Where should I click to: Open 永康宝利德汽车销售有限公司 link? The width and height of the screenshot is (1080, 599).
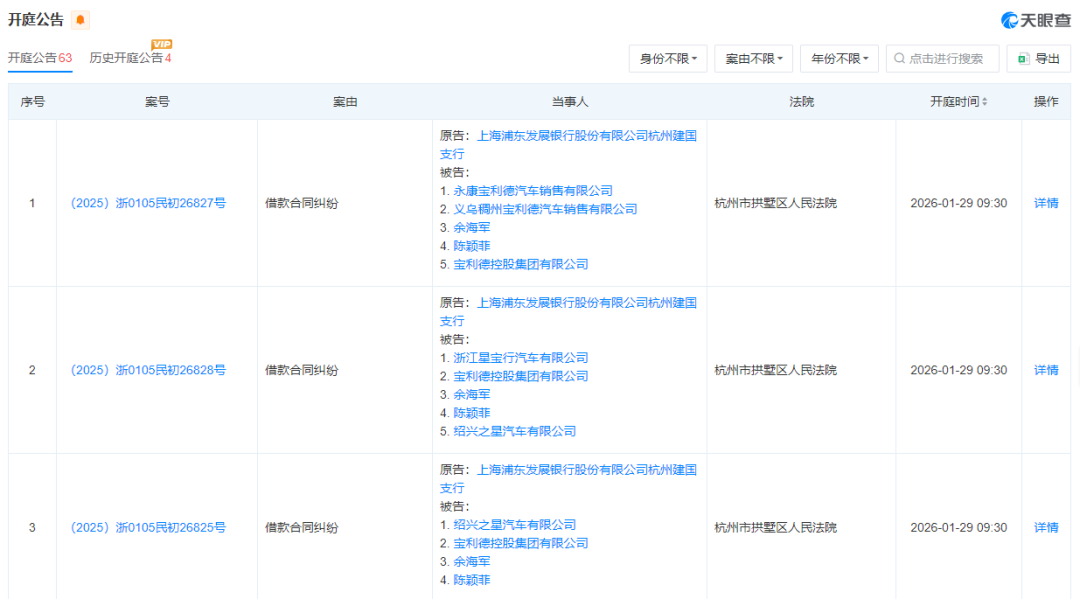click(x=532, y=191)
